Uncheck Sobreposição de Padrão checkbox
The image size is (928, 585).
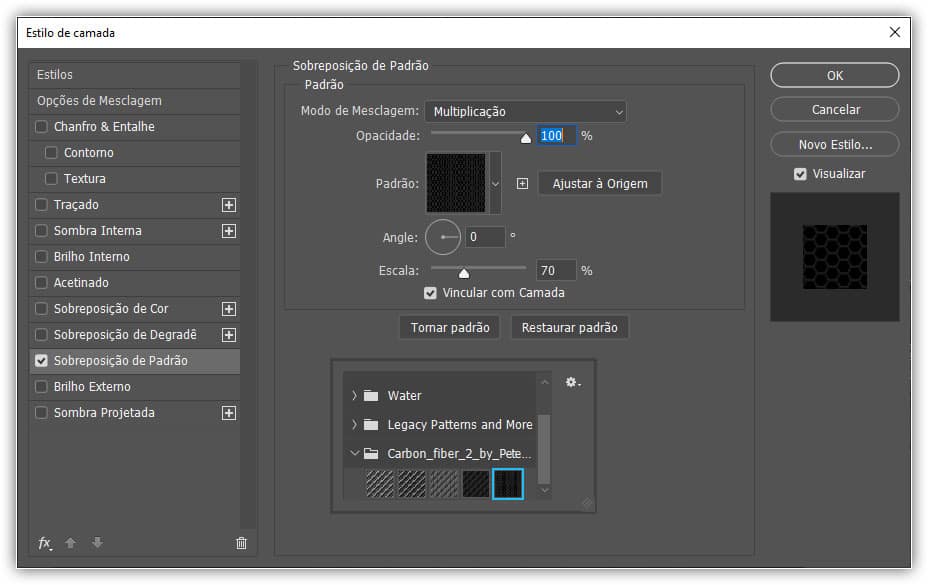click(41, 361)
